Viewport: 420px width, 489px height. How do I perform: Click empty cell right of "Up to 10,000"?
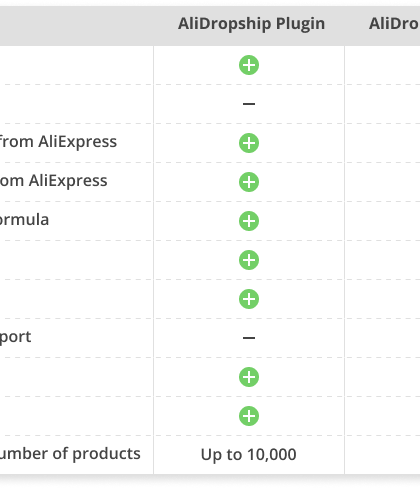pos(383,455)
